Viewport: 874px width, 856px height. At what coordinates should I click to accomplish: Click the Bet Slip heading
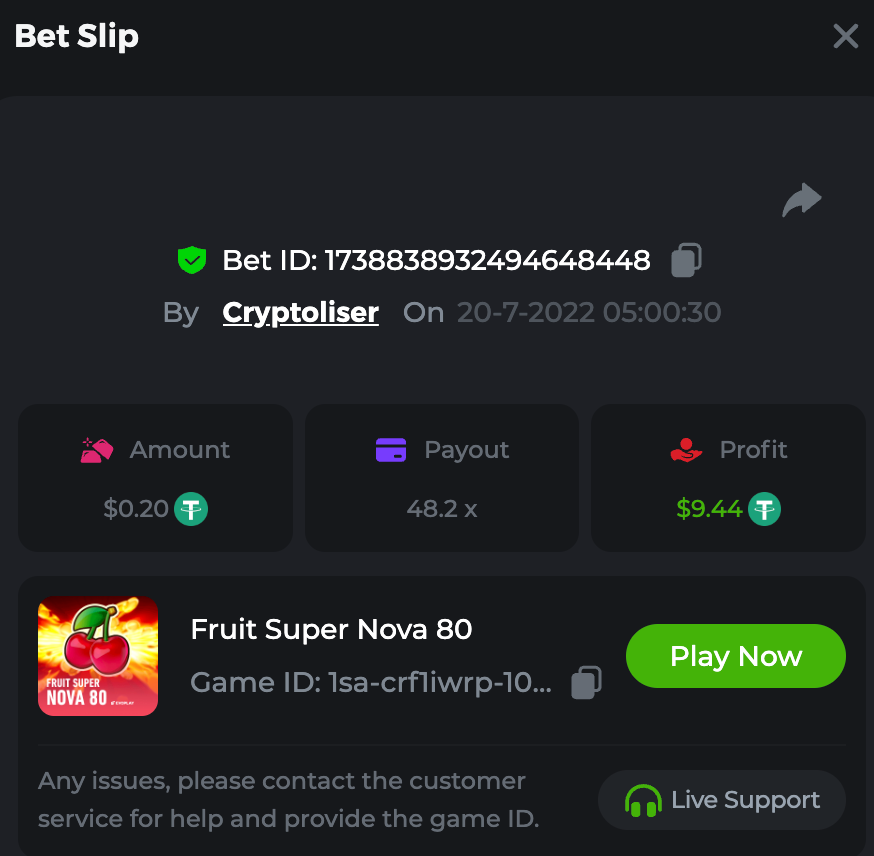[x=77, y=36]
